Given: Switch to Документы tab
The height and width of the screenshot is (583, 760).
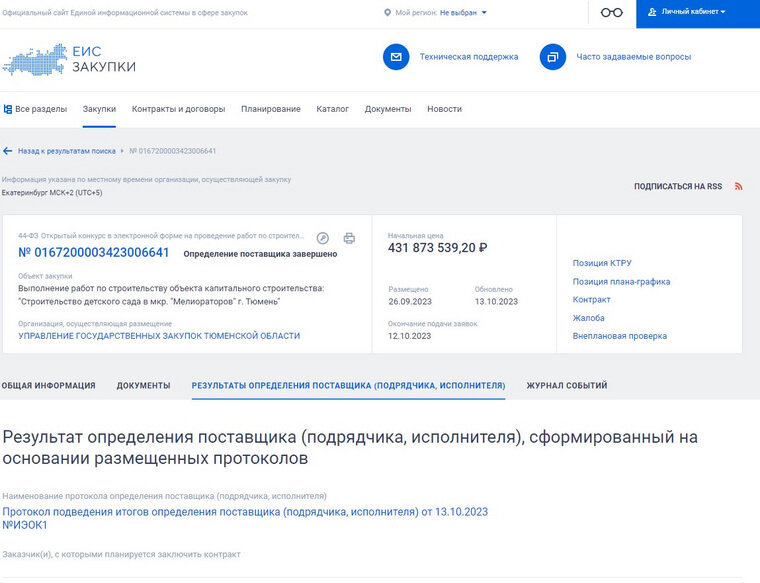Looking at the screenshot, I should point(143,386).
